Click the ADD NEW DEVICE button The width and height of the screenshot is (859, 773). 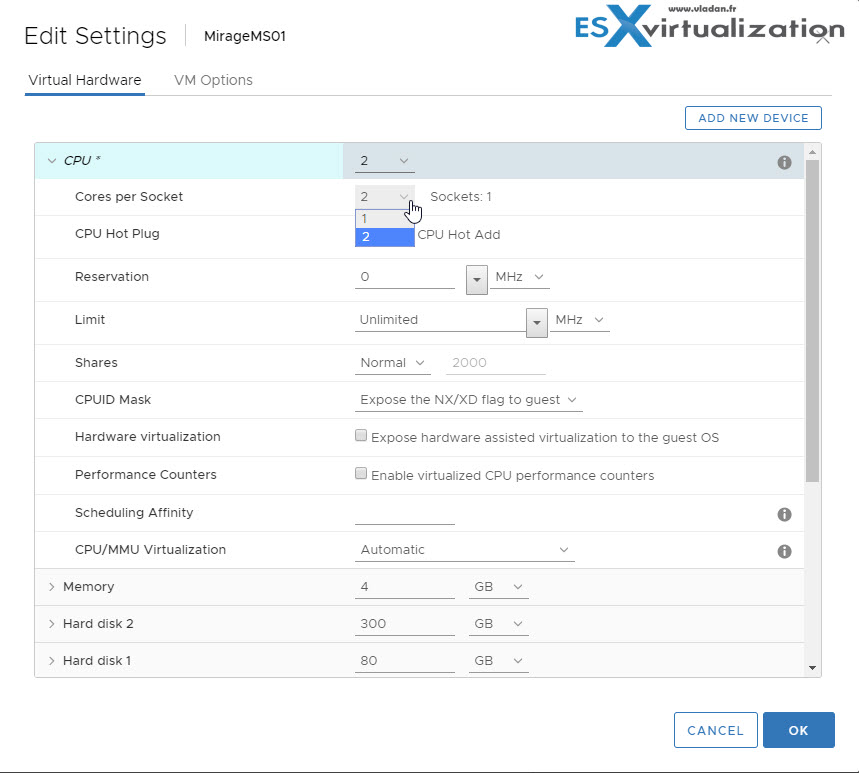coord(753,118)
